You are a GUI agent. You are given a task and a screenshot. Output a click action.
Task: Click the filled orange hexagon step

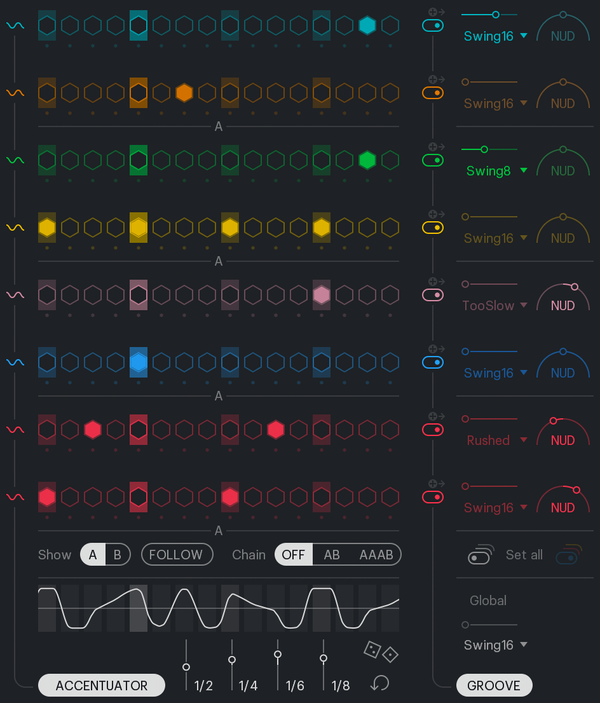click(x=184, y=93)
